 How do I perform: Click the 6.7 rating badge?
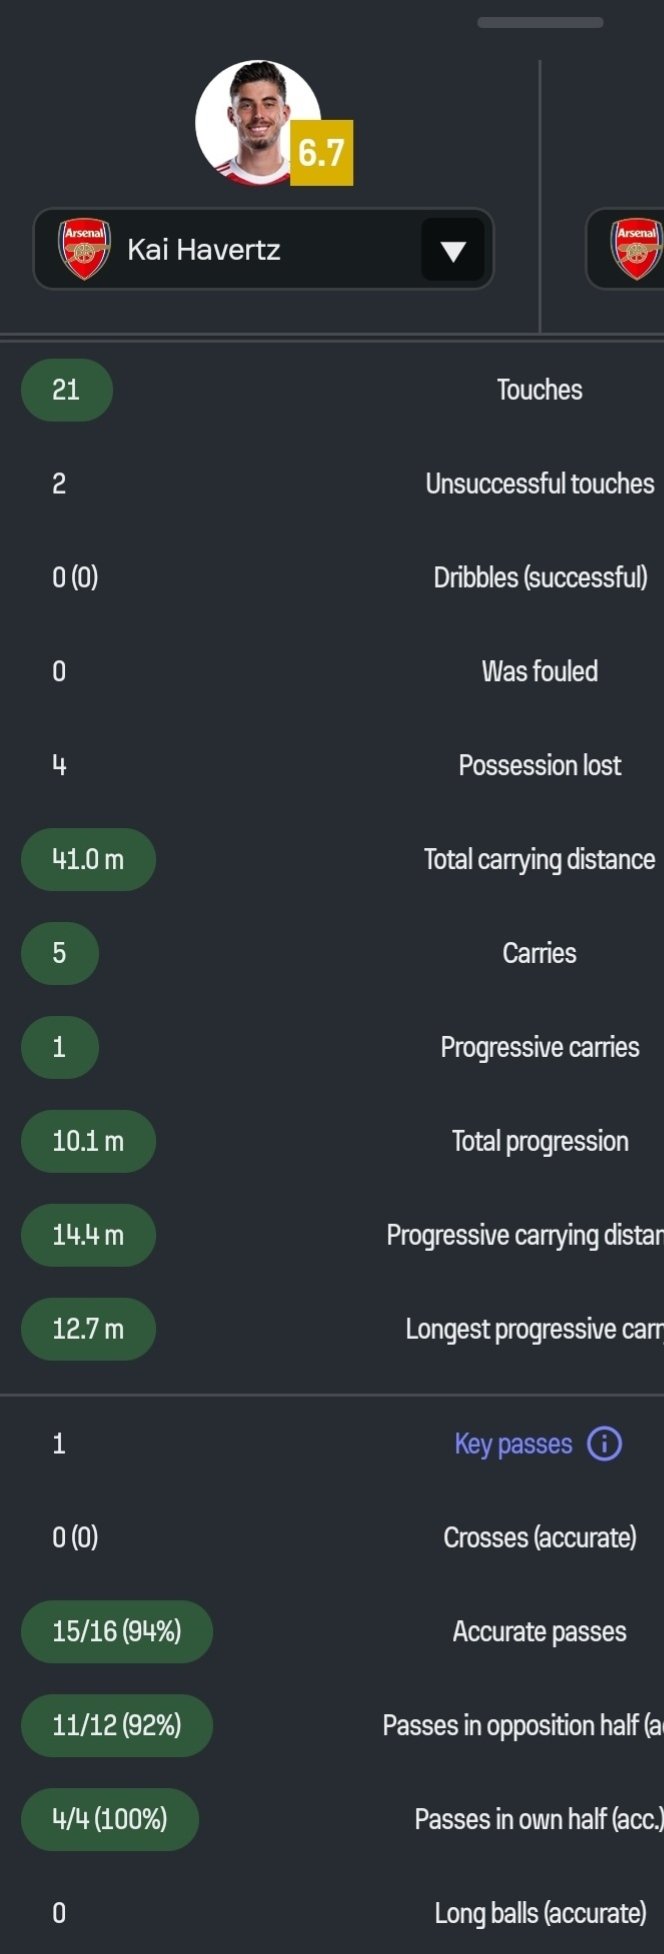[x=322, y=153]
